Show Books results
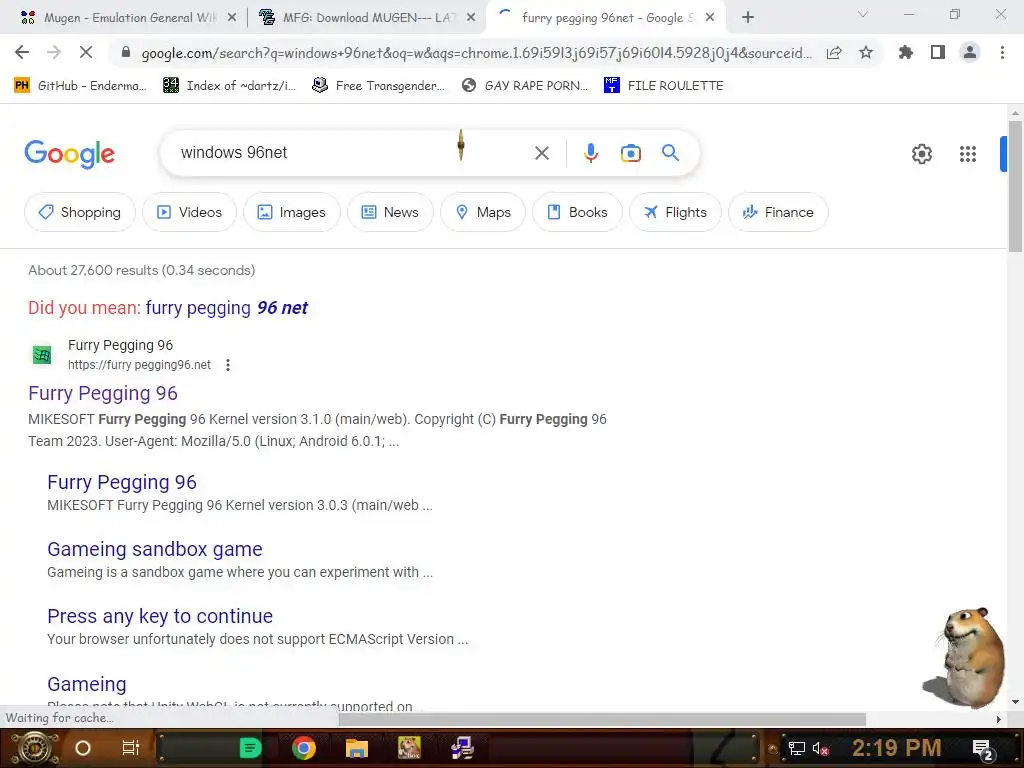Screen dimensions: 1024x768 577,212
